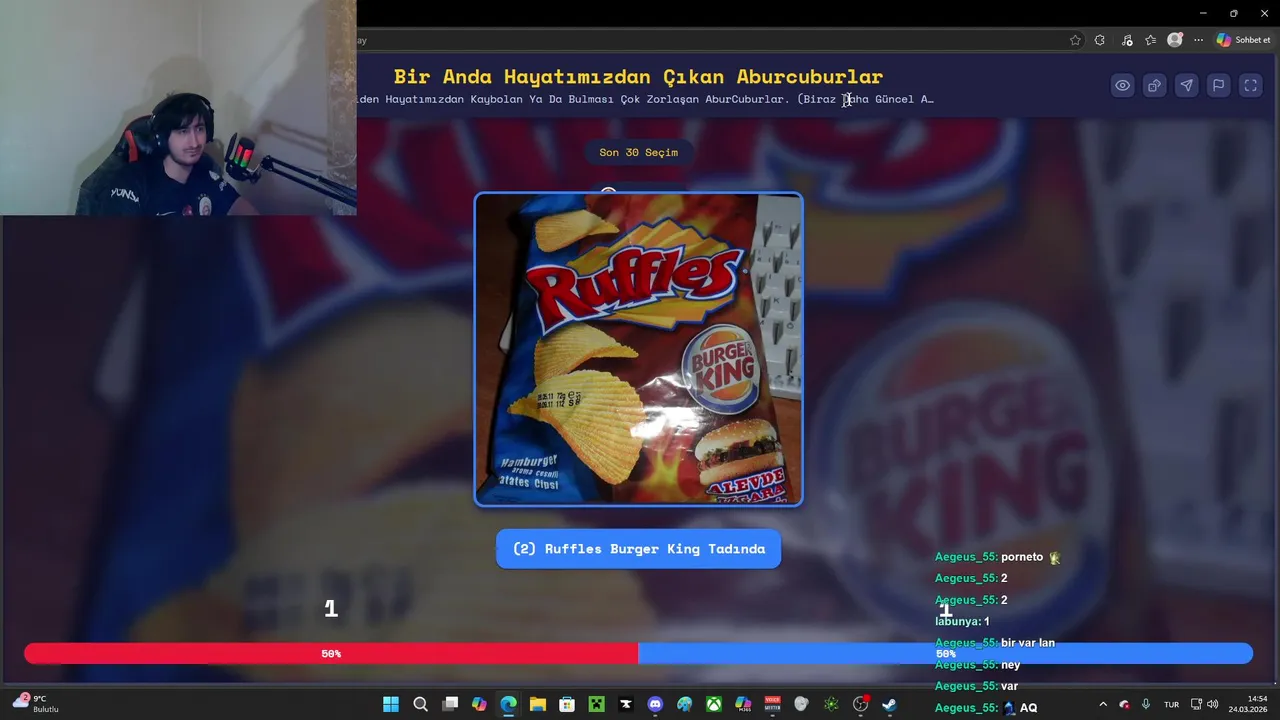Open Microsoft Store from taskbar
The height and width of the screenshot is (720, 1280).
click(x=567, y=704)
